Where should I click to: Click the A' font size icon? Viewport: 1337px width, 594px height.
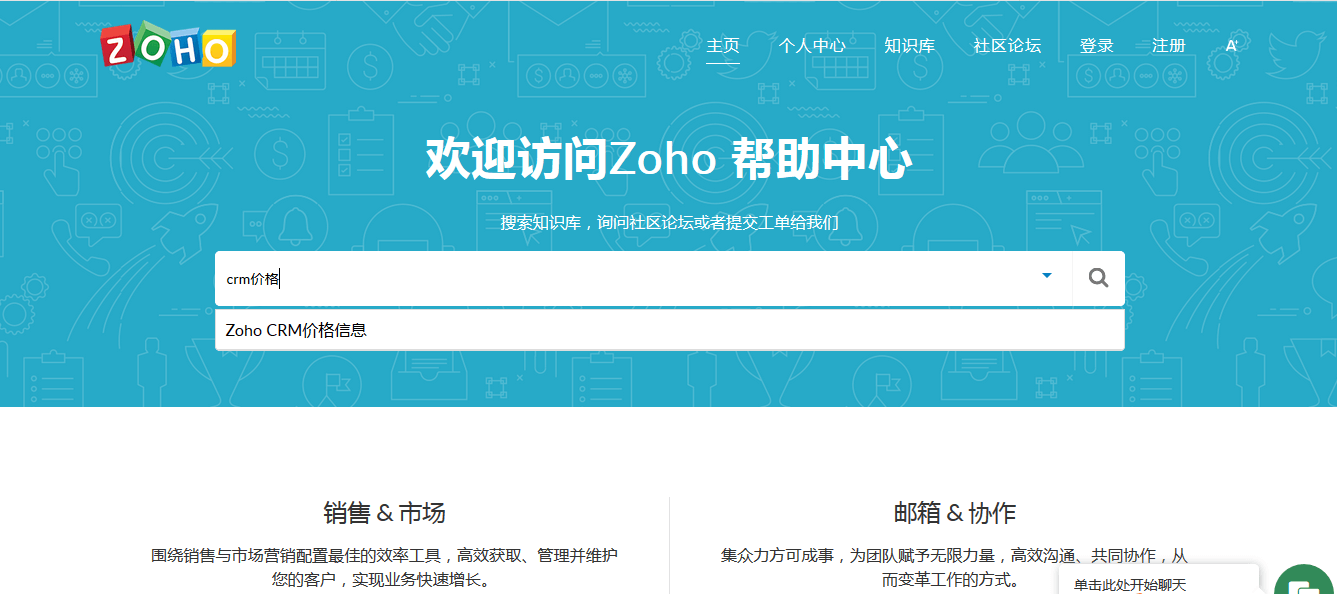click(x=1232, y=46)
